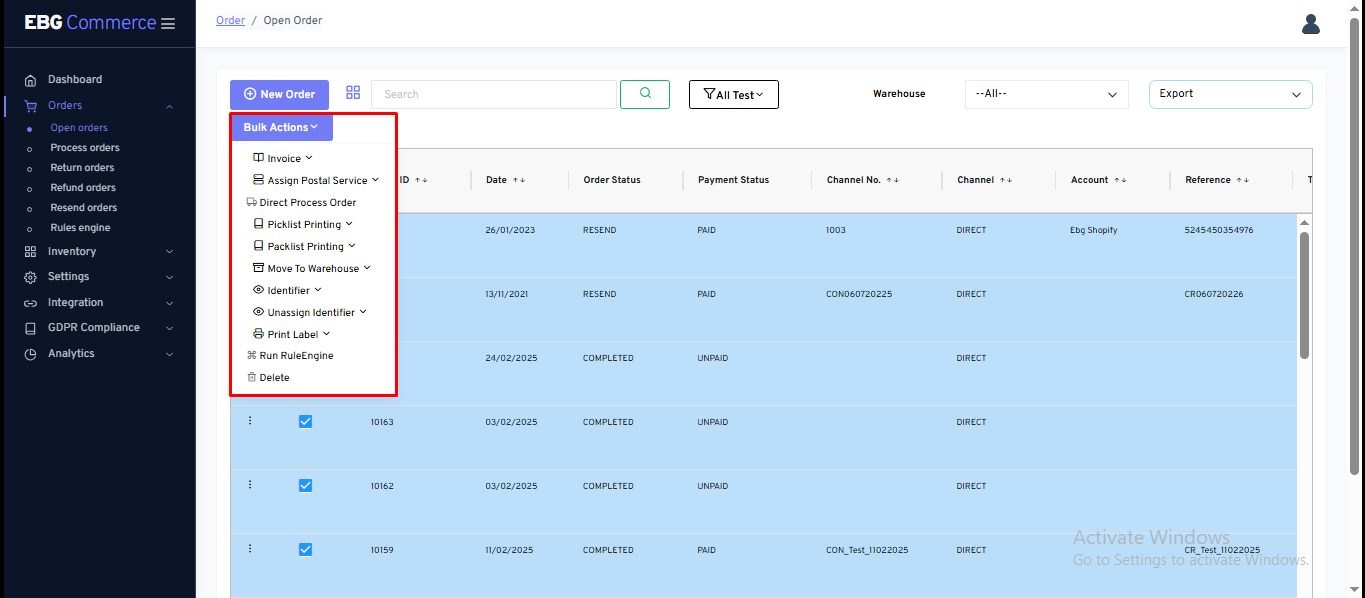Click the Date column sort arrows

point(519,180)
